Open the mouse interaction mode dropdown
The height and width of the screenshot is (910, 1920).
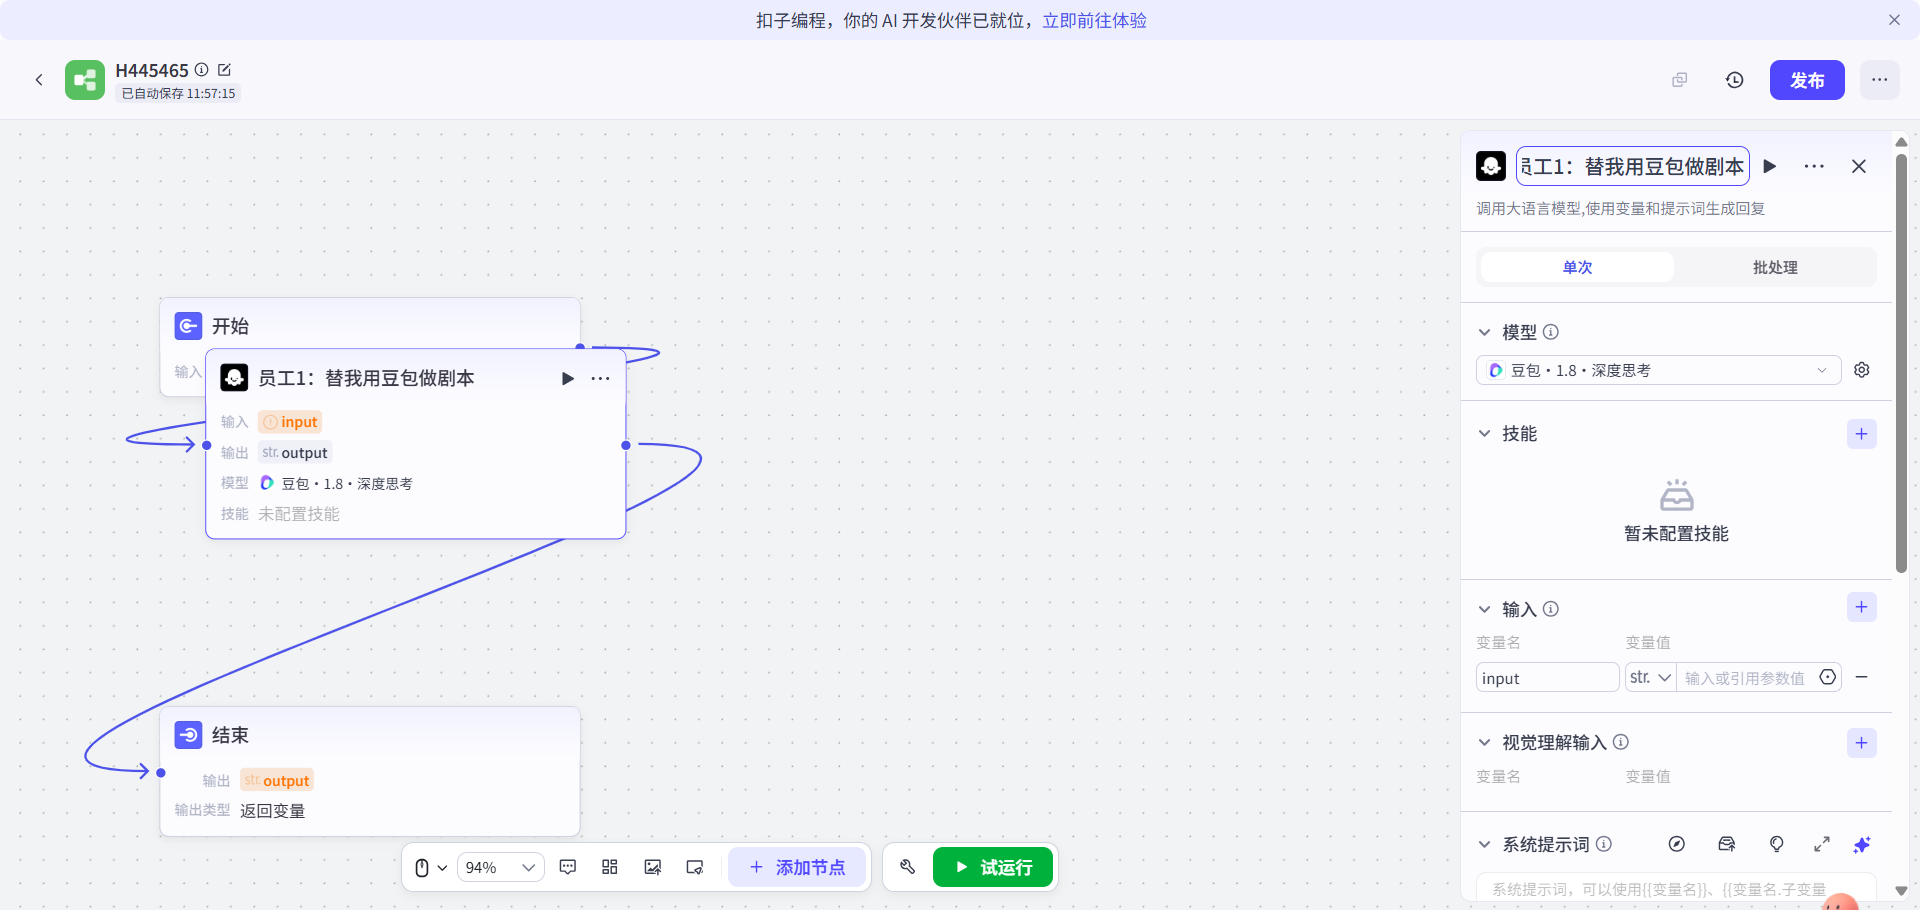tap(431, 868)
